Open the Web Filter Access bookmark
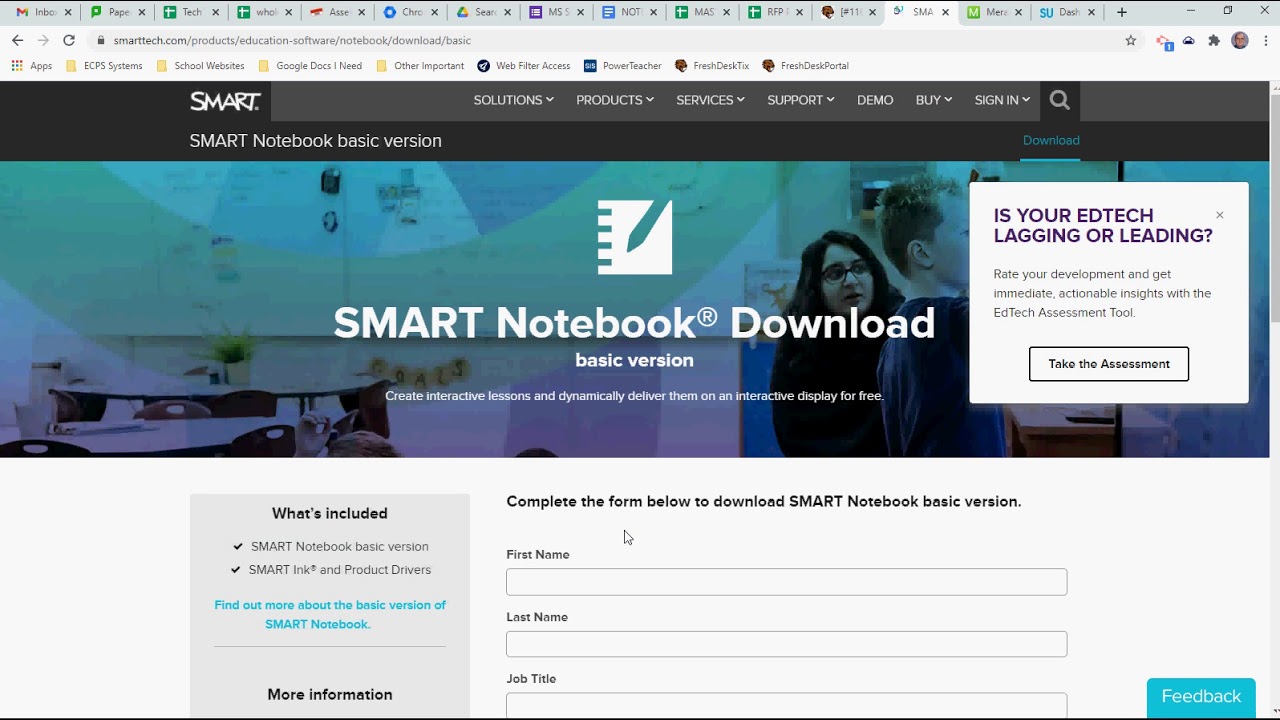Viewport: 1280px width, 720px height. pyautogui.click(x=524, y=66)
